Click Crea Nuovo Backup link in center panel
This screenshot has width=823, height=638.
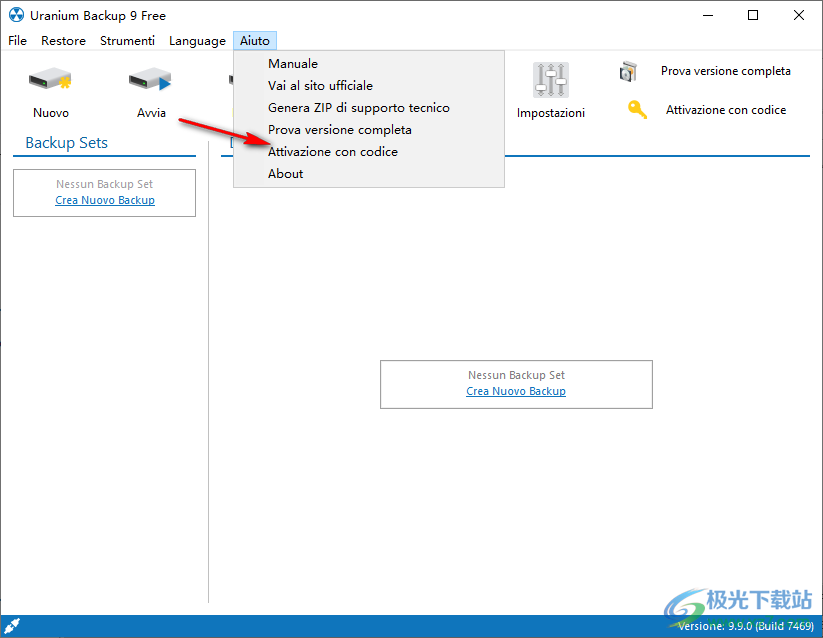516,391
